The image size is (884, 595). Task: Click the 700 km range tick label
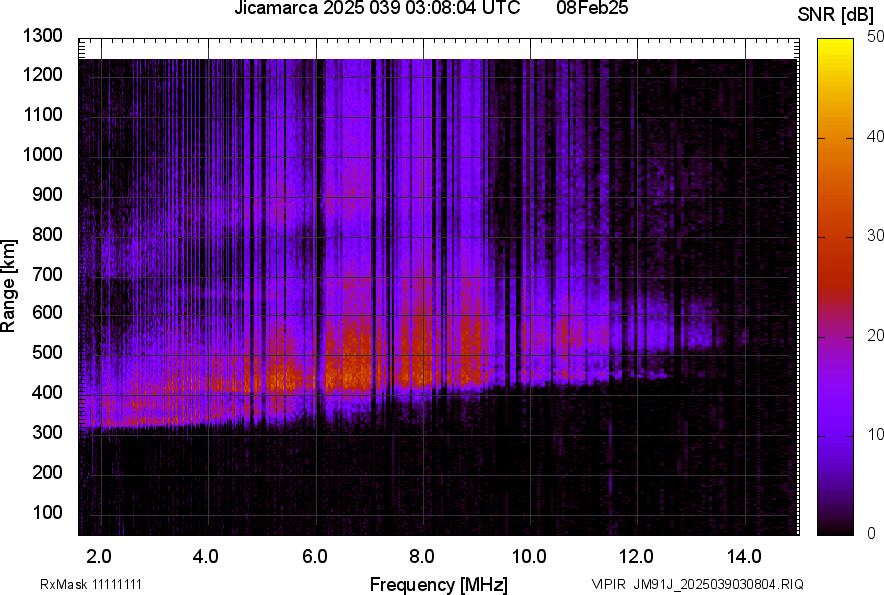46,274
